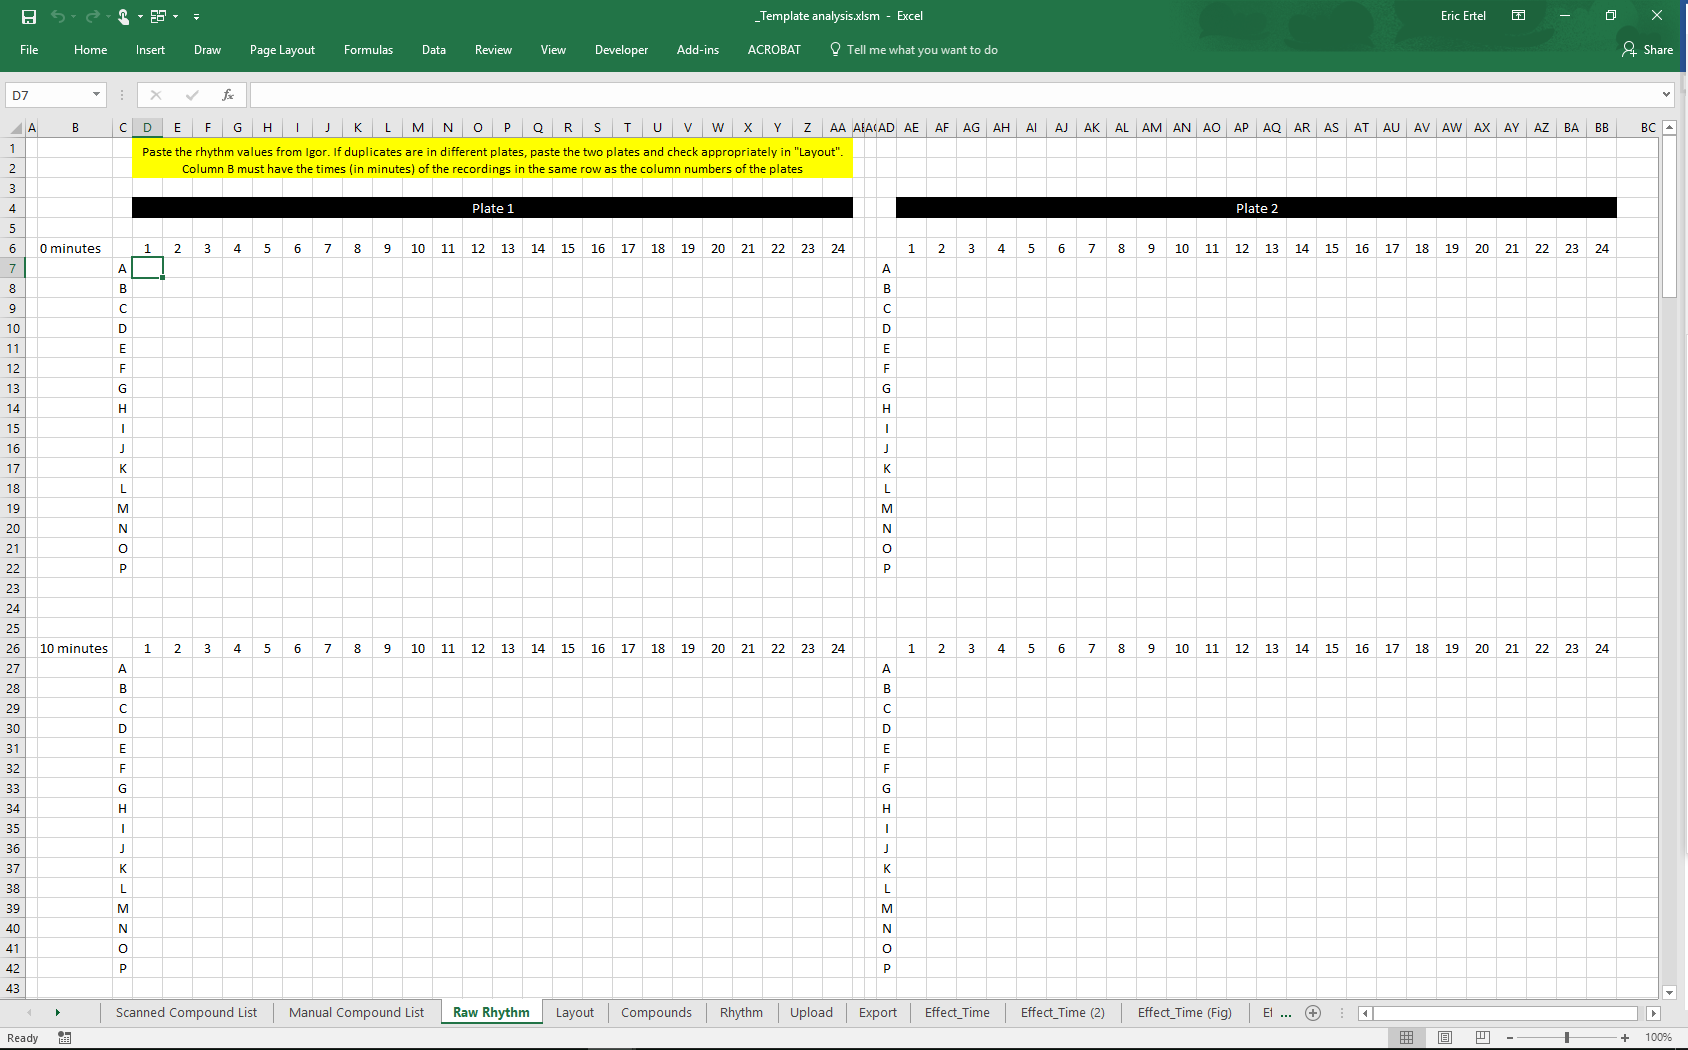Click the Eric Ertel account name
The height and width of the screenshot is (1050, 1688).
1463,16
